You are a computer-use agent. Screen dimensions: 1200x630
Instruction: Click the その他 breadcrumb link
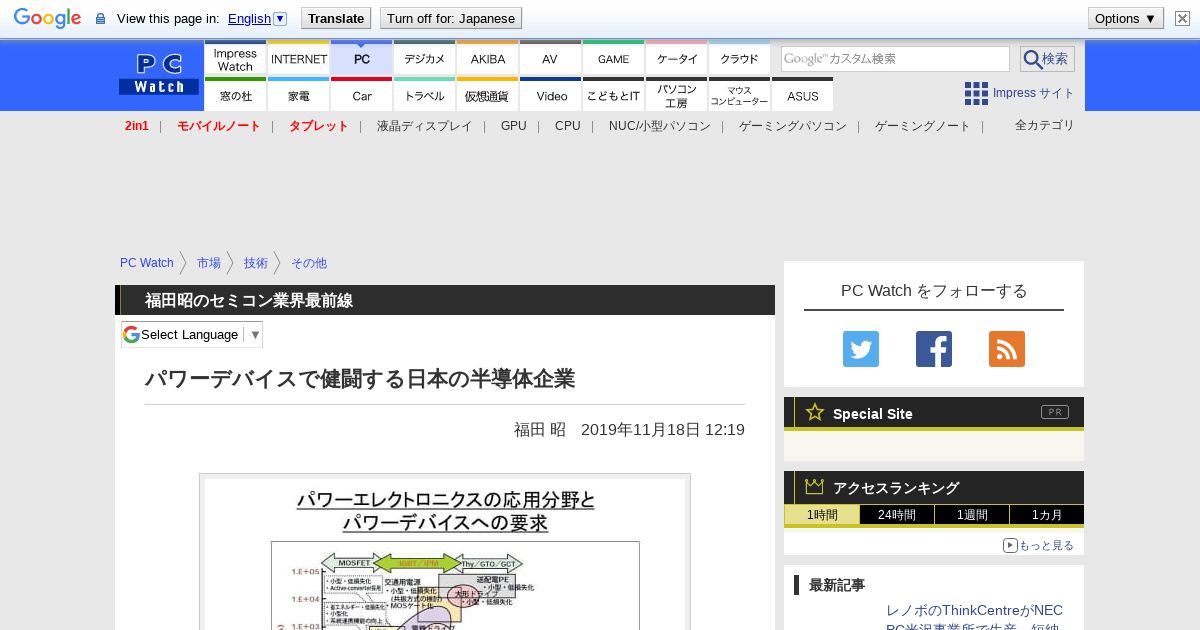pyautogui.click(x=309, y=263)
